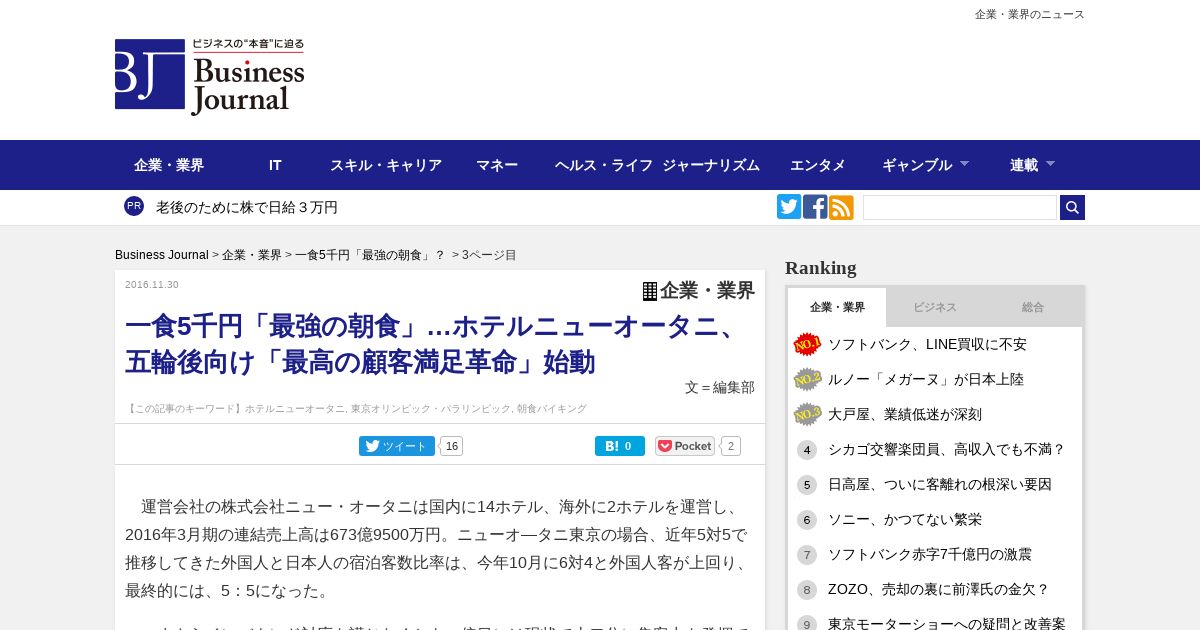Open ranking article ソフトバンク赤字7千億円の激震
The width and height of the screenshot is (1200, 630).
pos(930,555)
